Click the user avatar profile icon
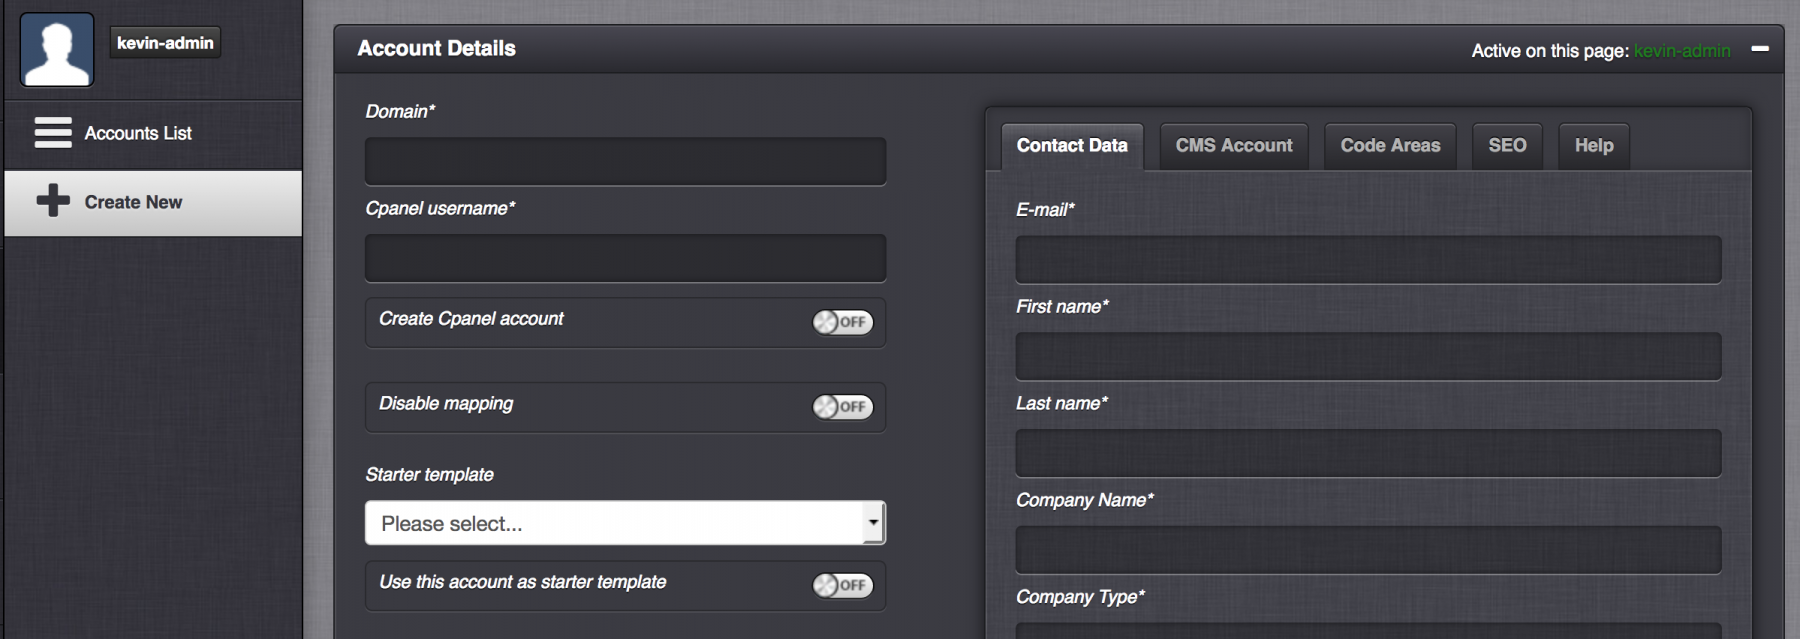Screen dimensions: 1800x639 pyautogui.click(x=57, y=50)
